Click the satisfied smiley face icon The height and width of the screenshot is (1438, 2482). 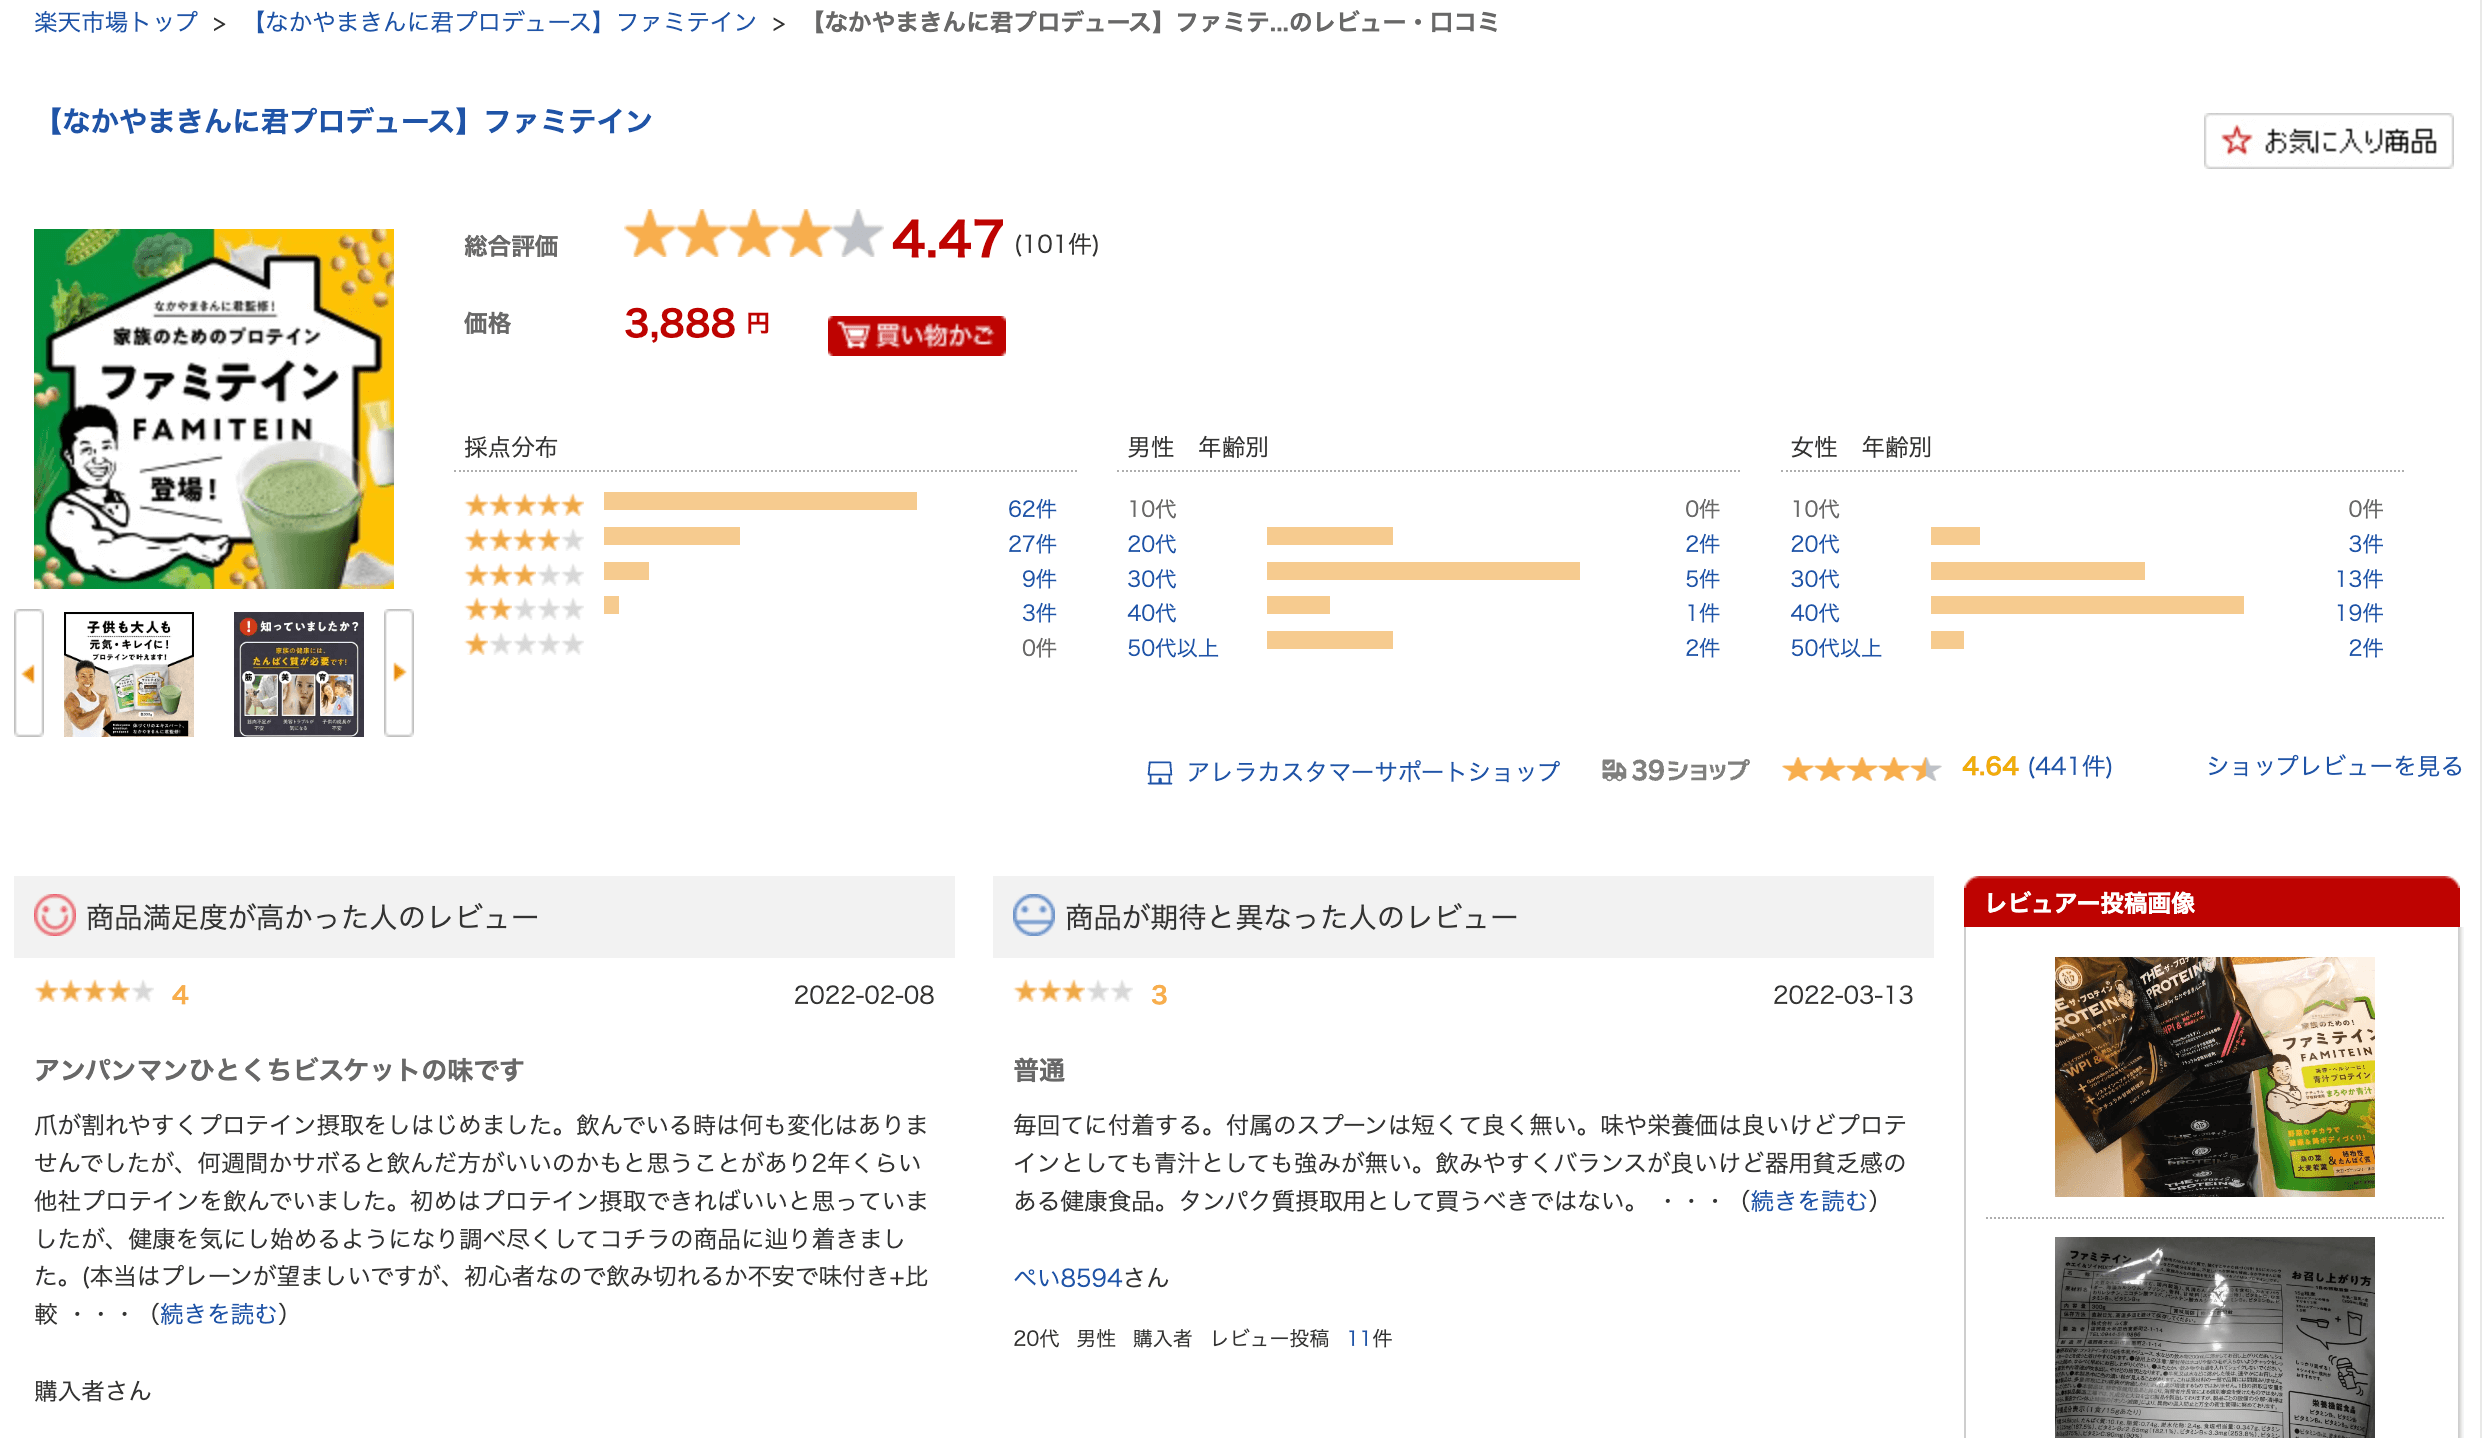click(x=55, y=915)
